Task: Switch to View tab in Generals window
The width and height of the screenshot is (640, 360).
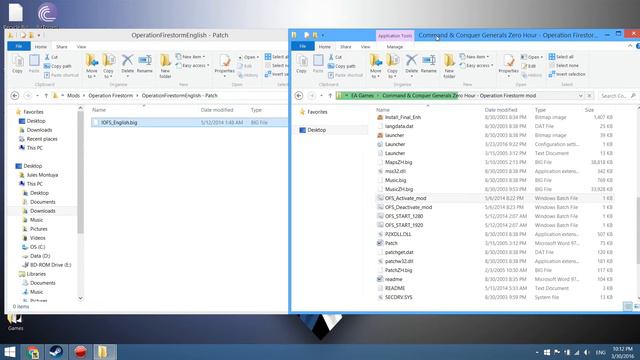Action: click(365, 47)
